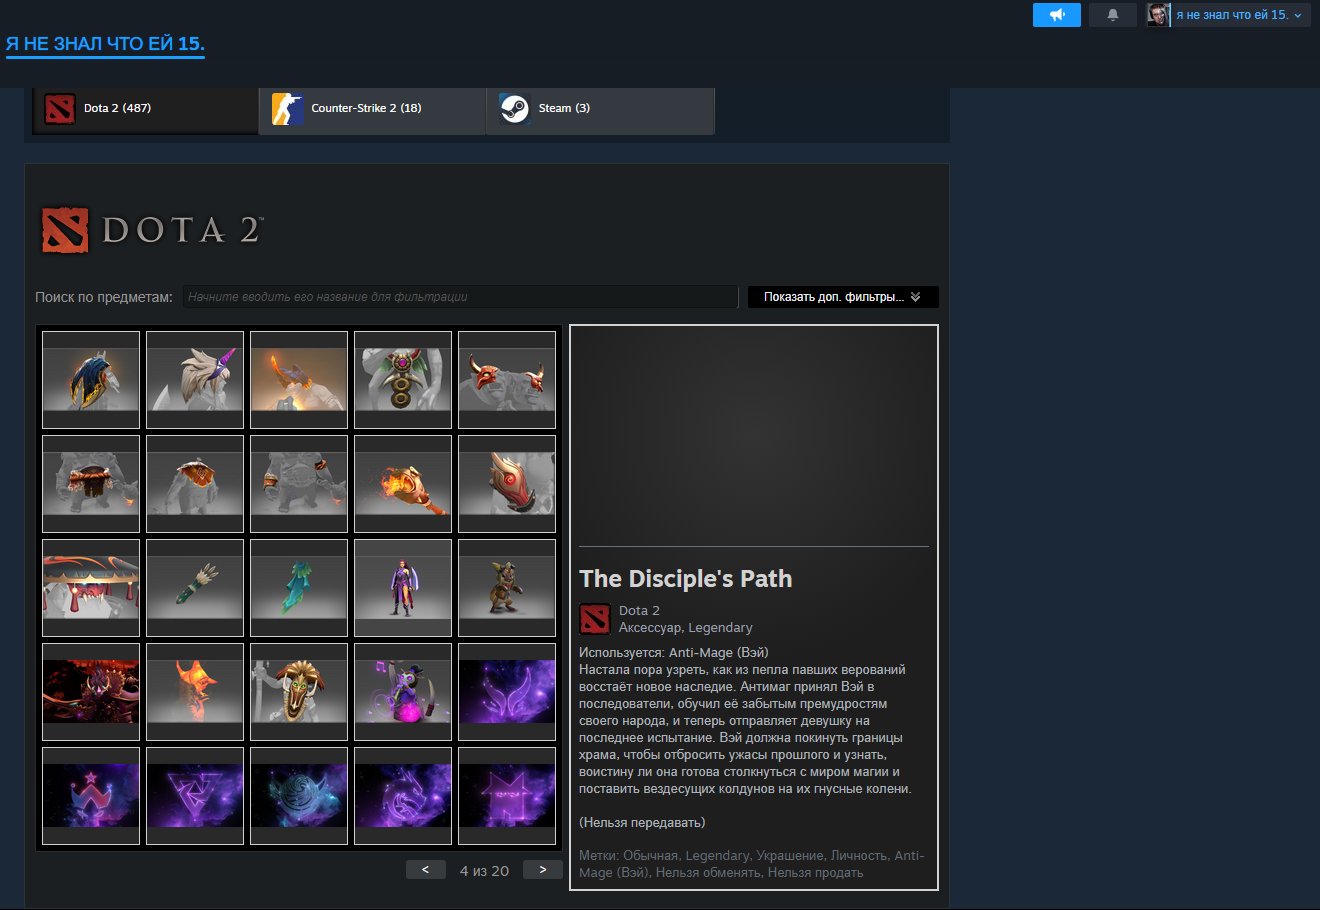Click the 'The Disciple's Path' item title
1320x910 pixels.
click(686, 579)
